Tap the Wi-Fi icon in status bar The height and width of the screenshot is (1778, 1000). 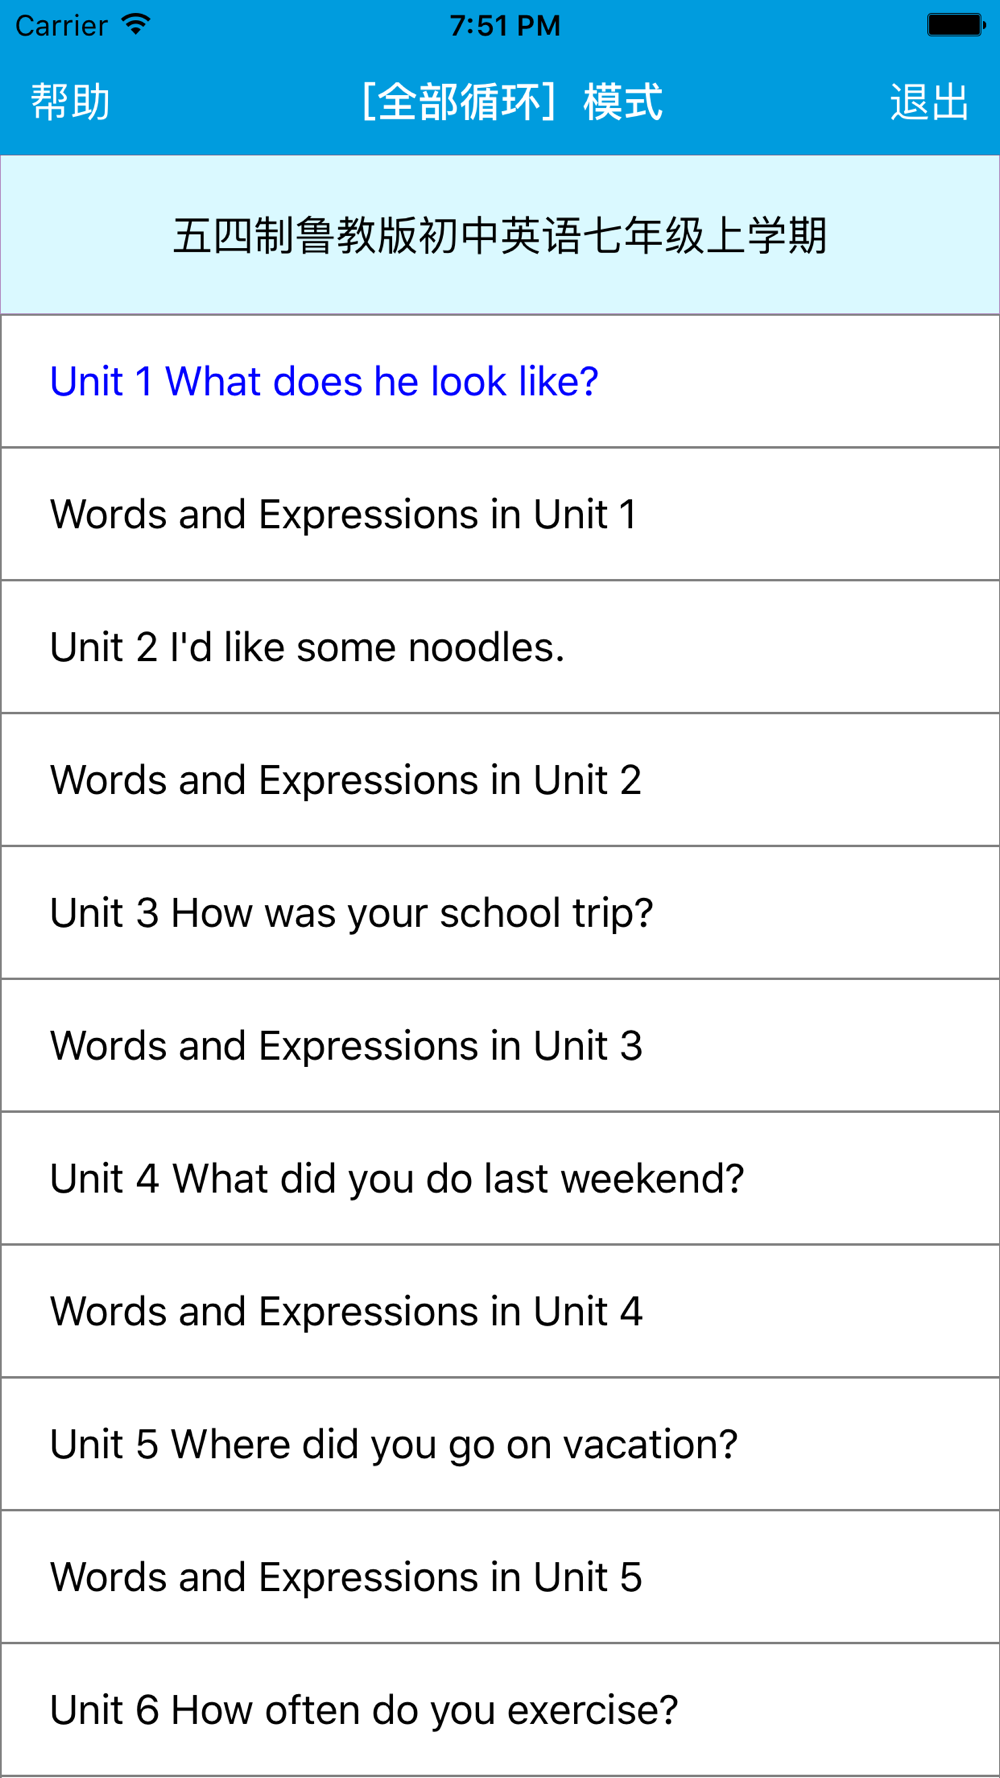135,24
